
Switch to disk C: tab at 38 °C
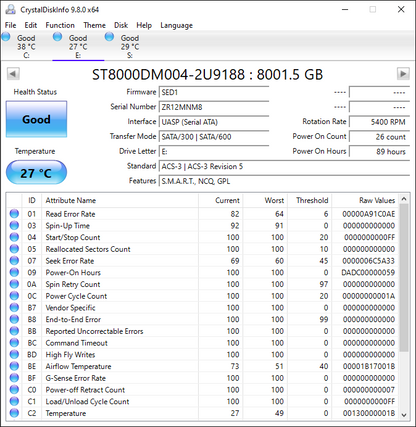[x=26, y=46]
